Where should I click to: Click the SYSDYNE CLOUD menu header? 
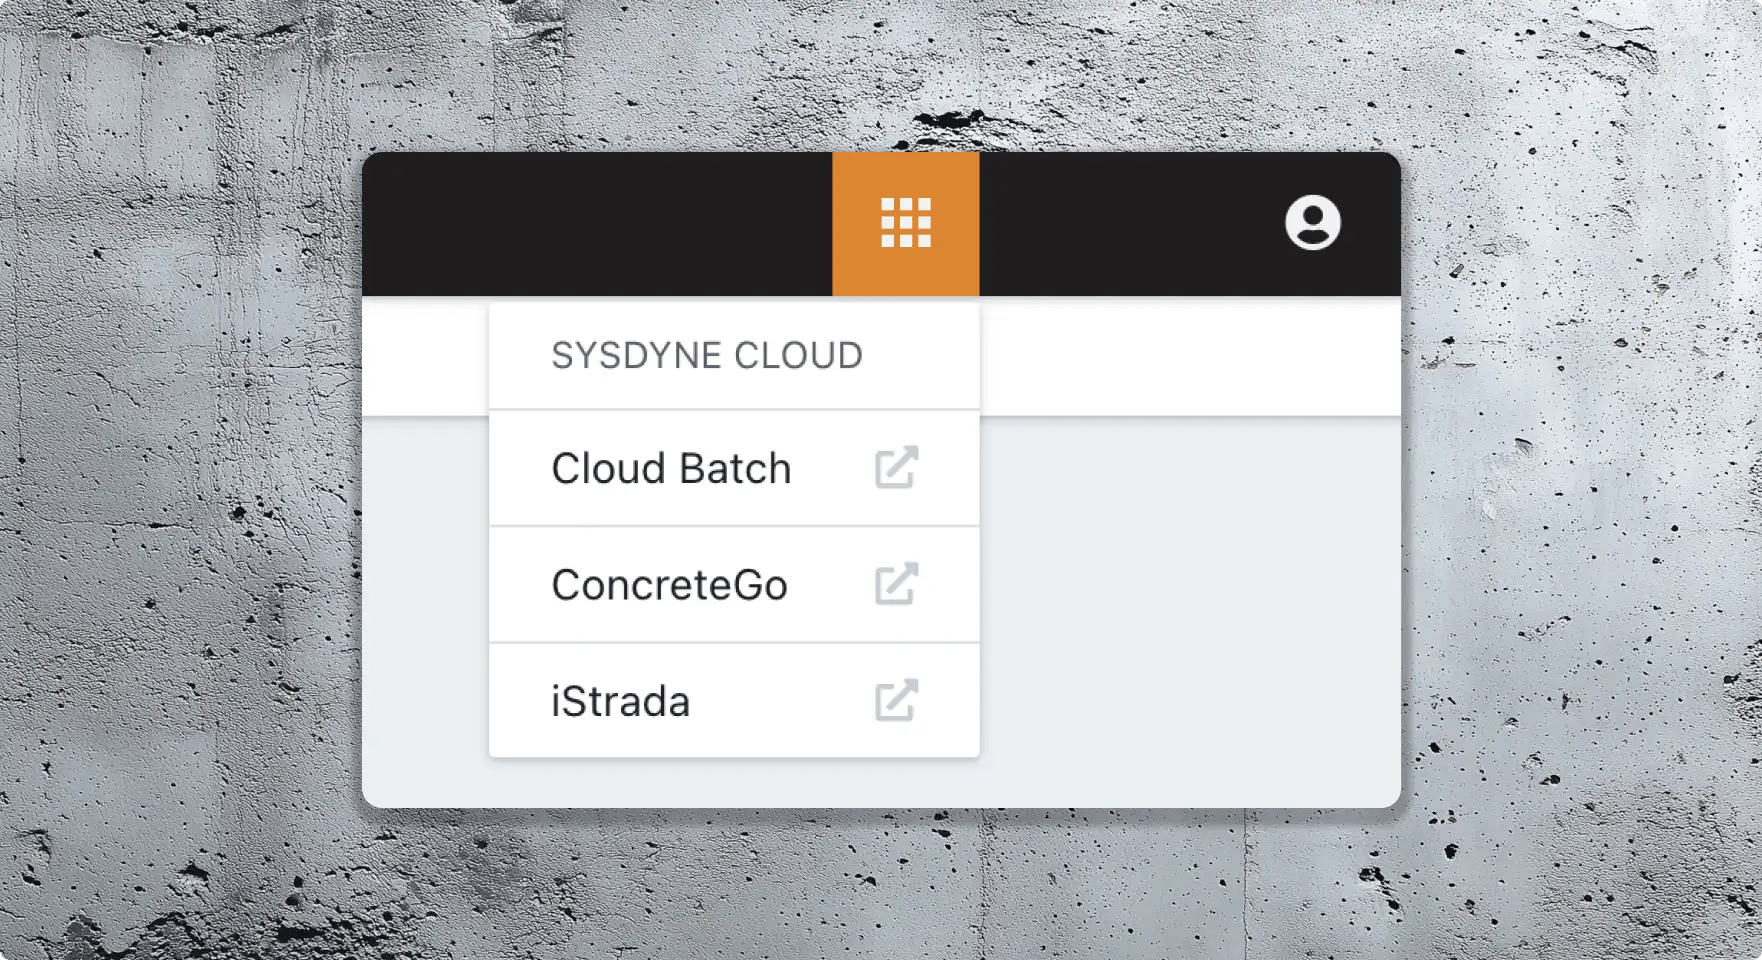tap(707, 355)
